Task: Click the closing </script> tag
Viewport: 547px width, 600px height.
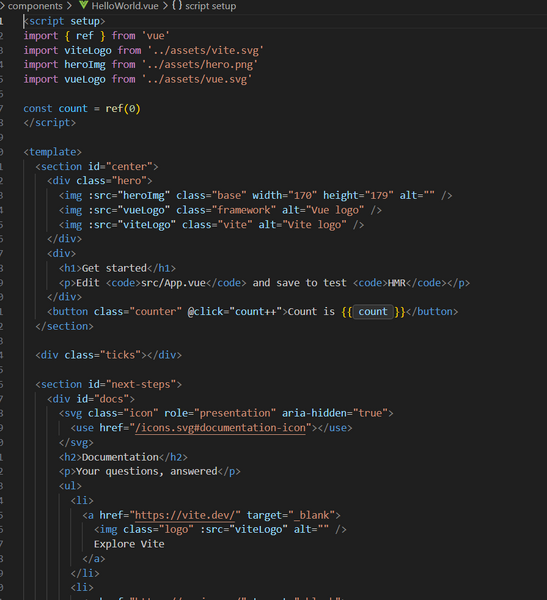Action: click(50, 123)
